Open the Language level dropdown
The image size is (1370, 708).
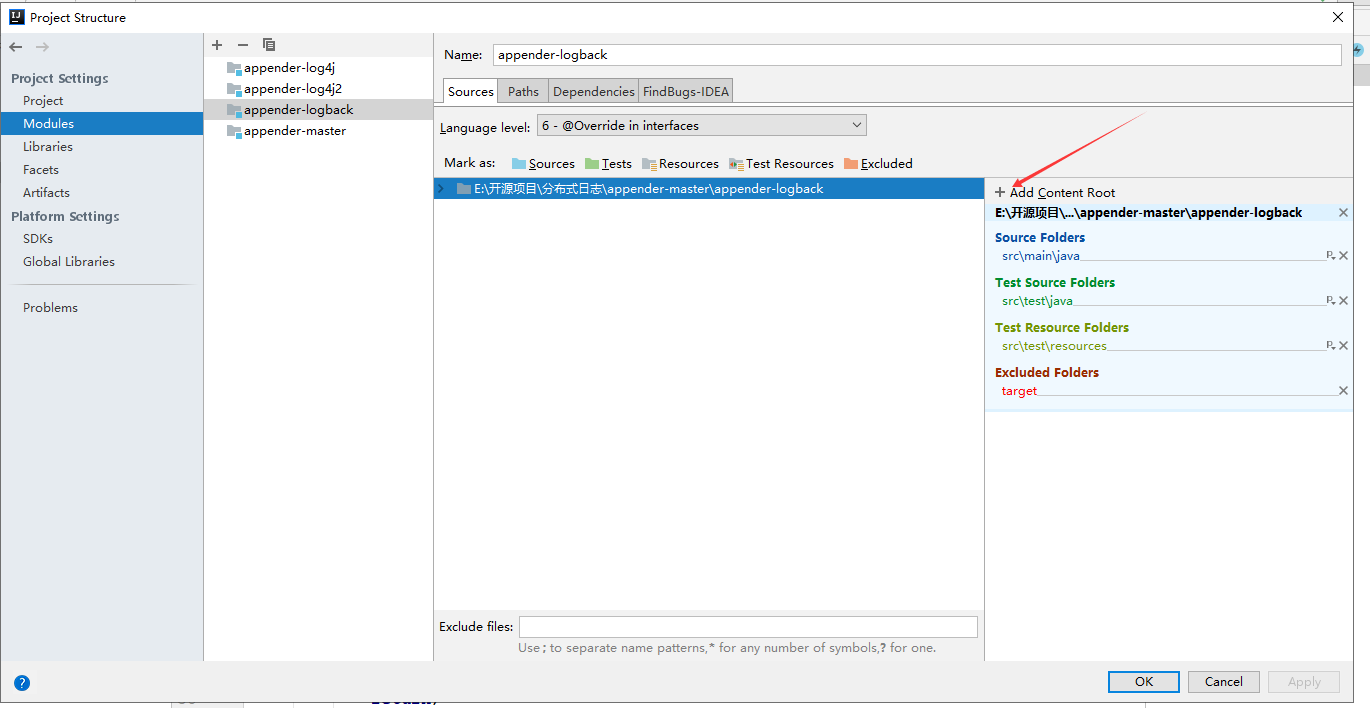point(702,125)
